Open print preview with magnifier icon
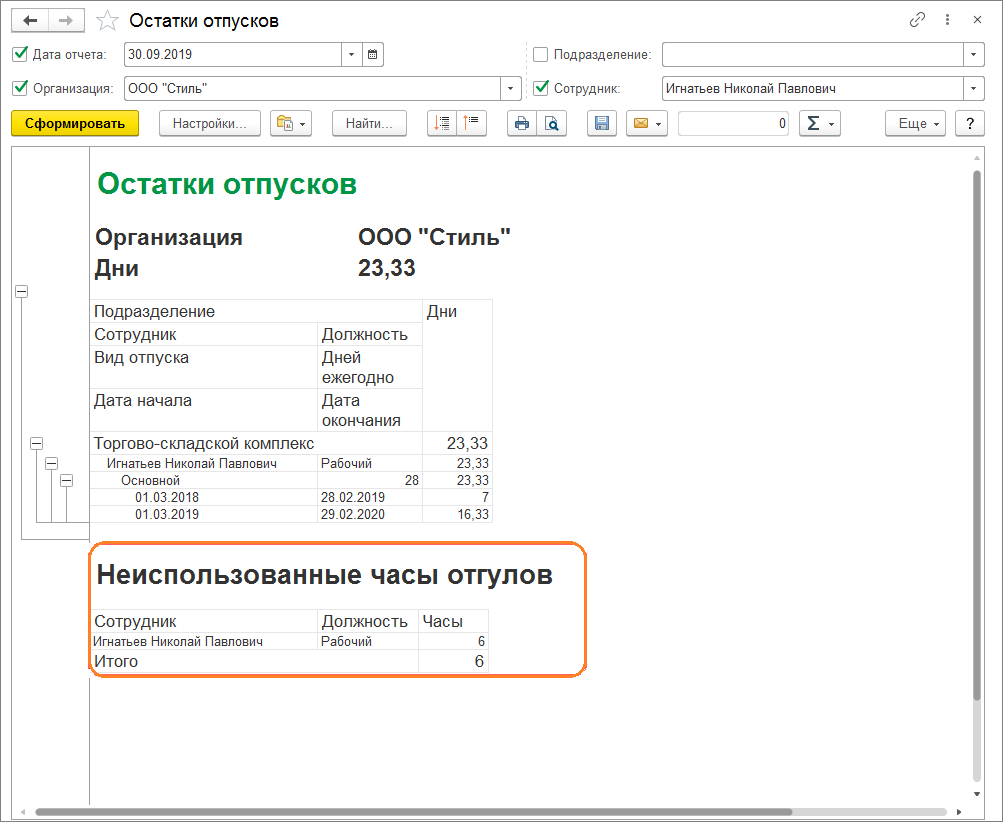 pos(551,124)
